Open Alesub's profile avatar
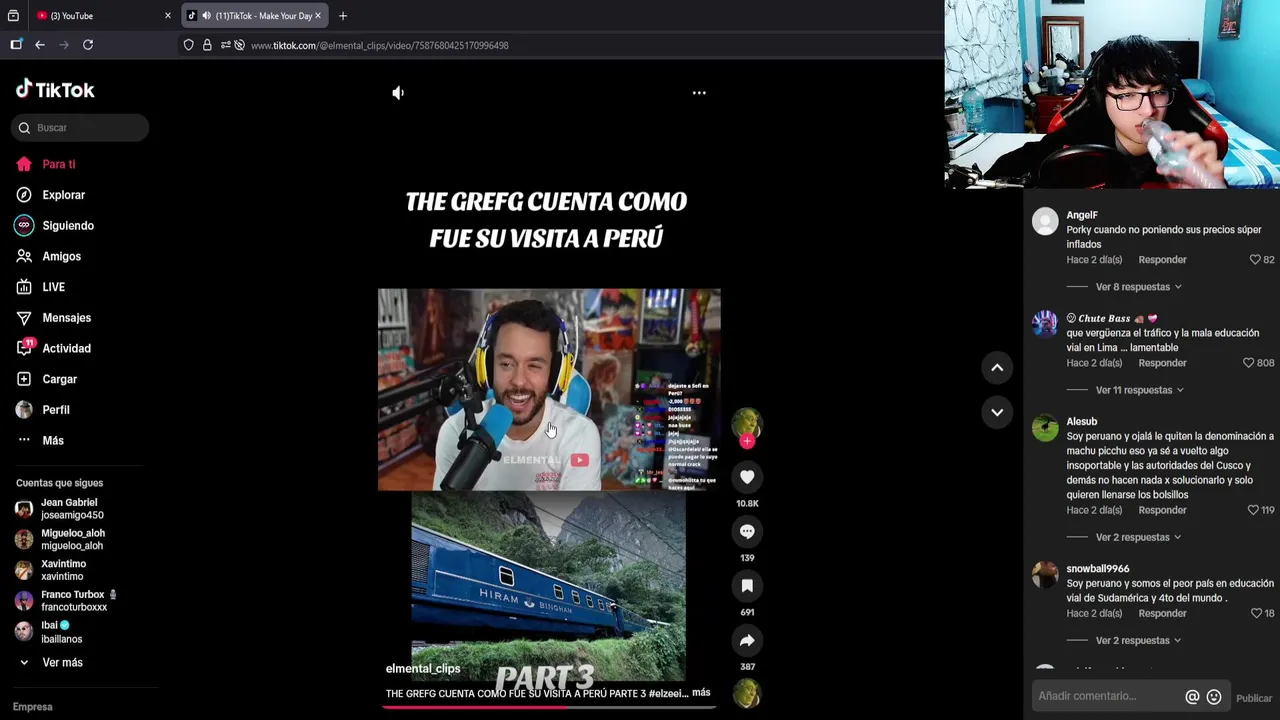1280x720 pixels. pyautogui.click(x=1045, y=428)
